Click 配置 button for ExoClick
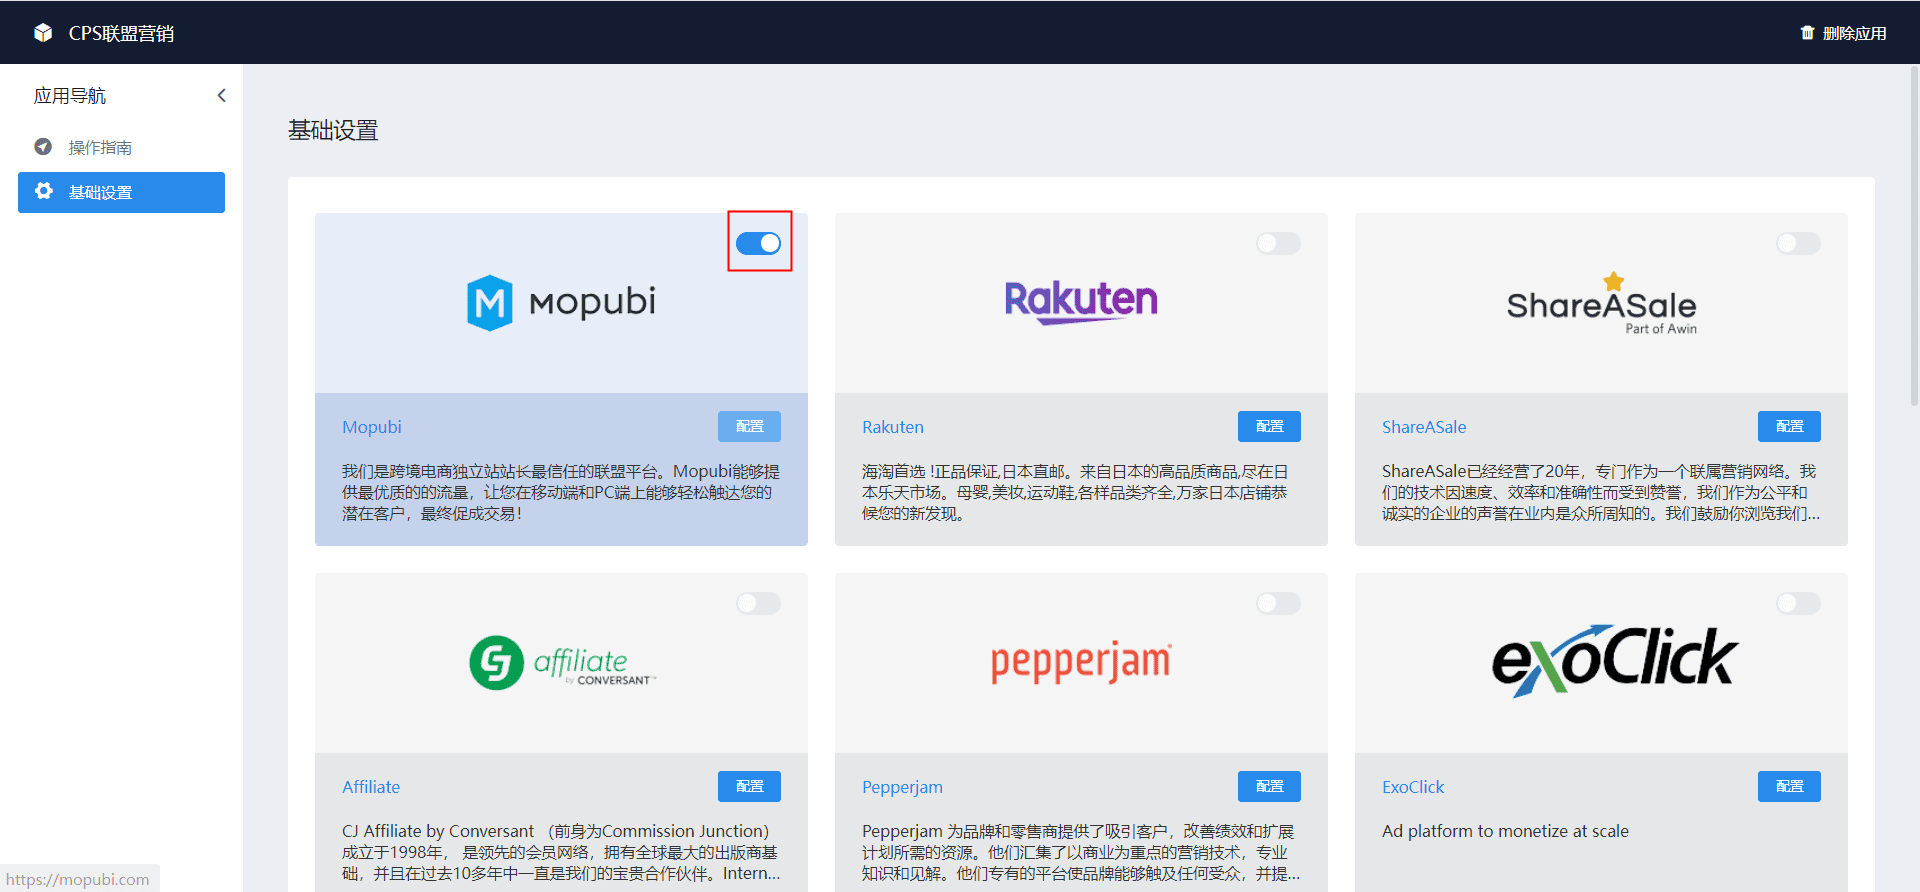The image size is (1920, 892). (1789, 786)
